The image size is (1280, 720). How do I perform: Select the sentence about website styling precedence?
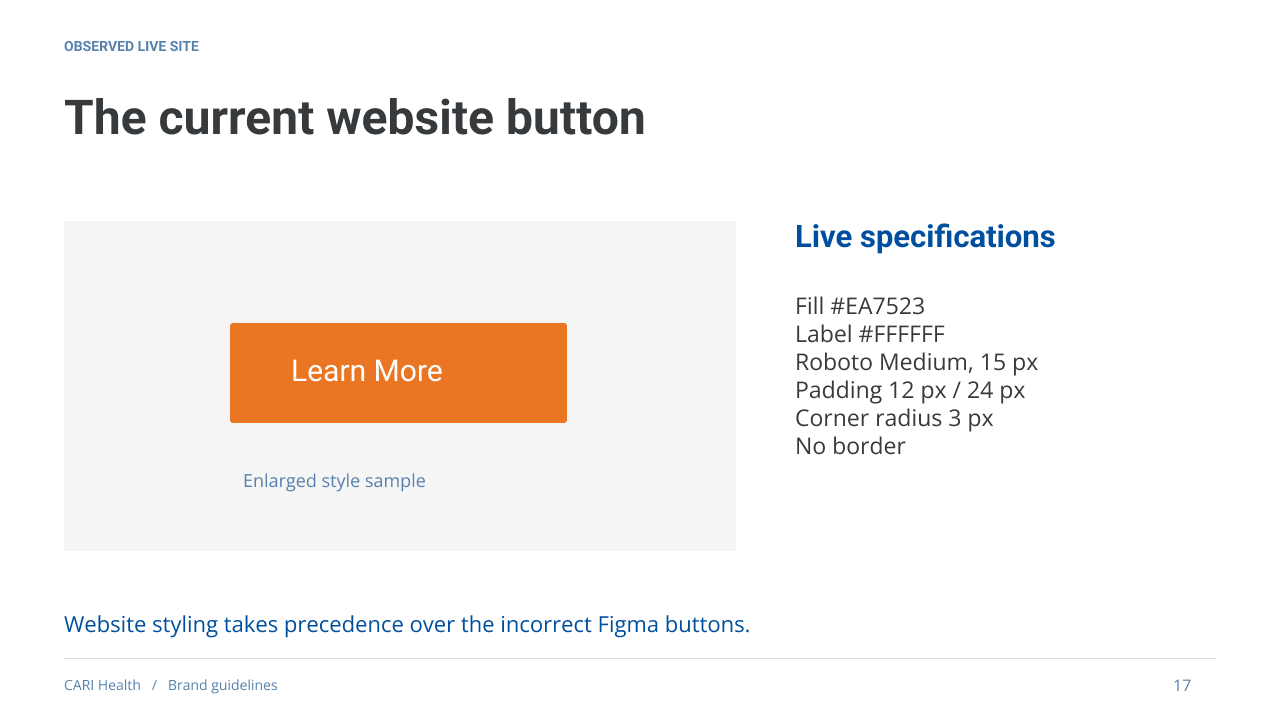[x=407, y=625]
